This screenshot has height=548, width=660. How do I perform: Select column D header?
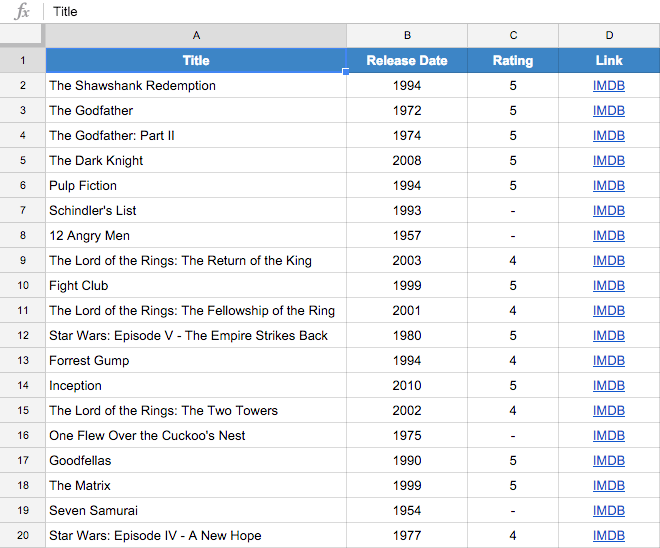click(609, 36)
